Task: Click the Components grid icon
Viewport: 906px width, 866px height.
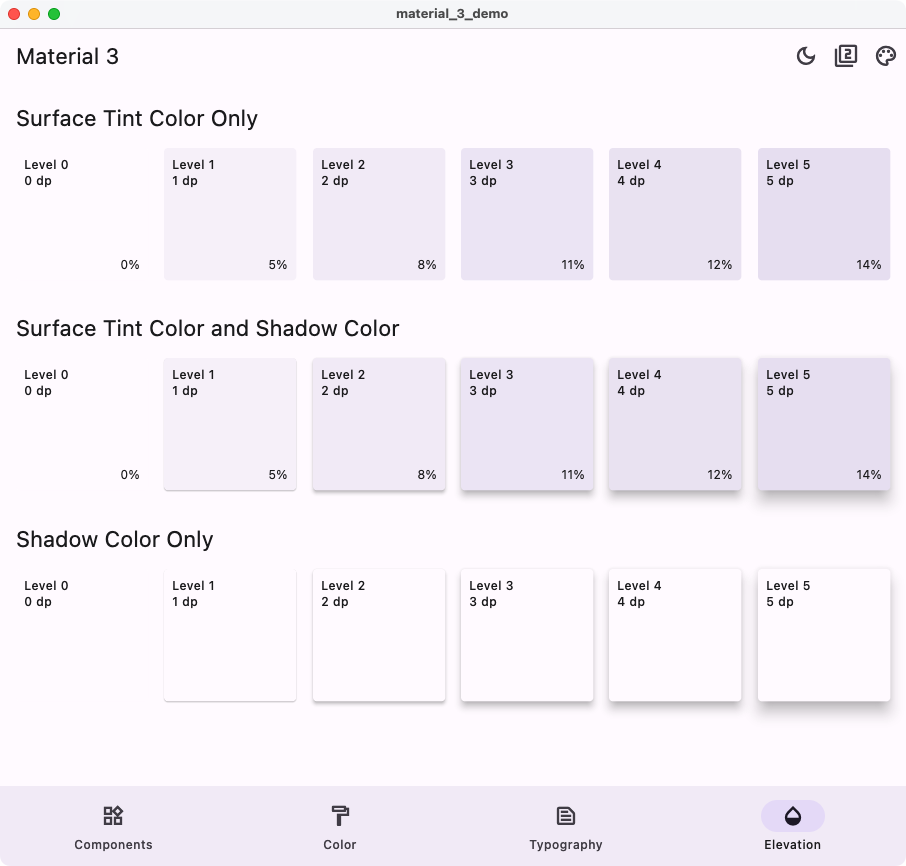Action: click(x=113, y=815)
